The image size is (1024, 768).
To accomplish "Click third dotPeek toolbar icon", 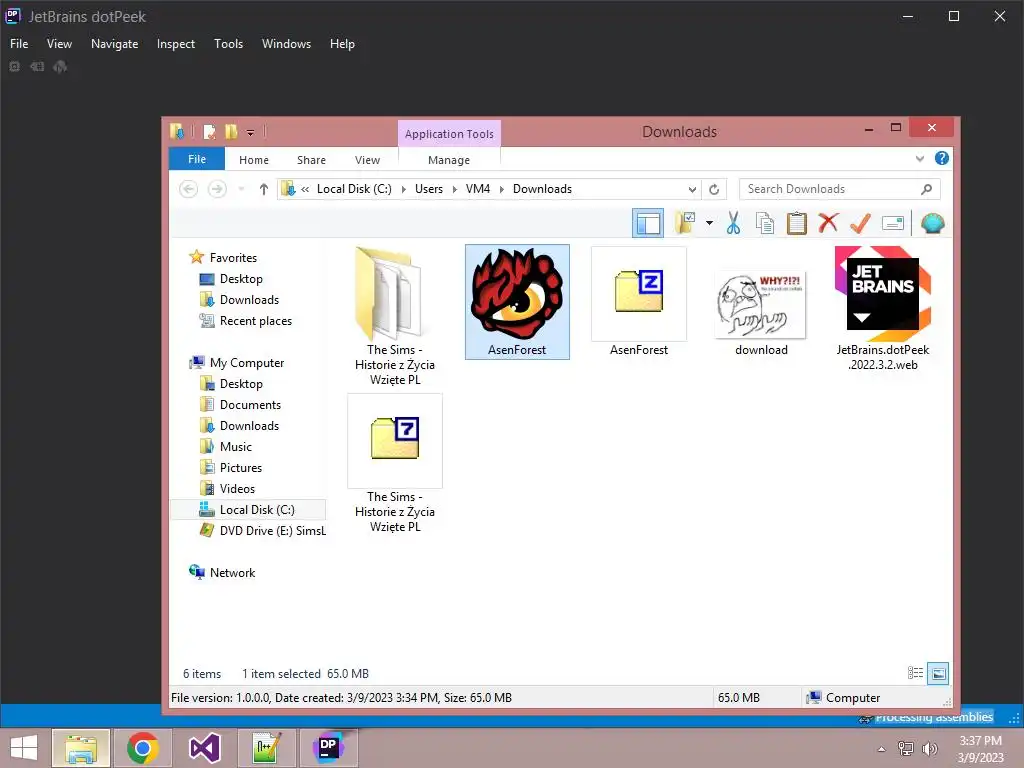I will tap(60, 67).
